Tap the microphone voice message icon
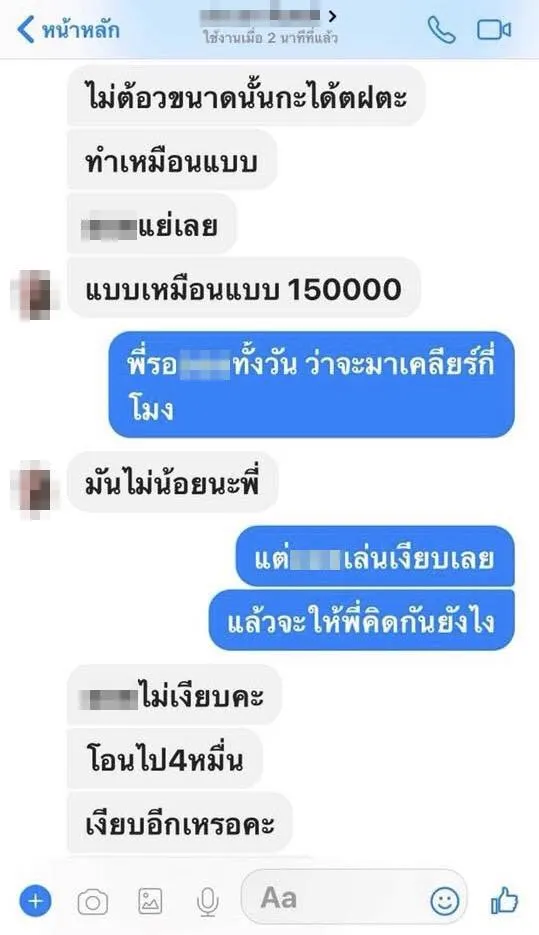The width and height of the screenshot is (539, 935). pyautogui.click(x=207, y=901)
